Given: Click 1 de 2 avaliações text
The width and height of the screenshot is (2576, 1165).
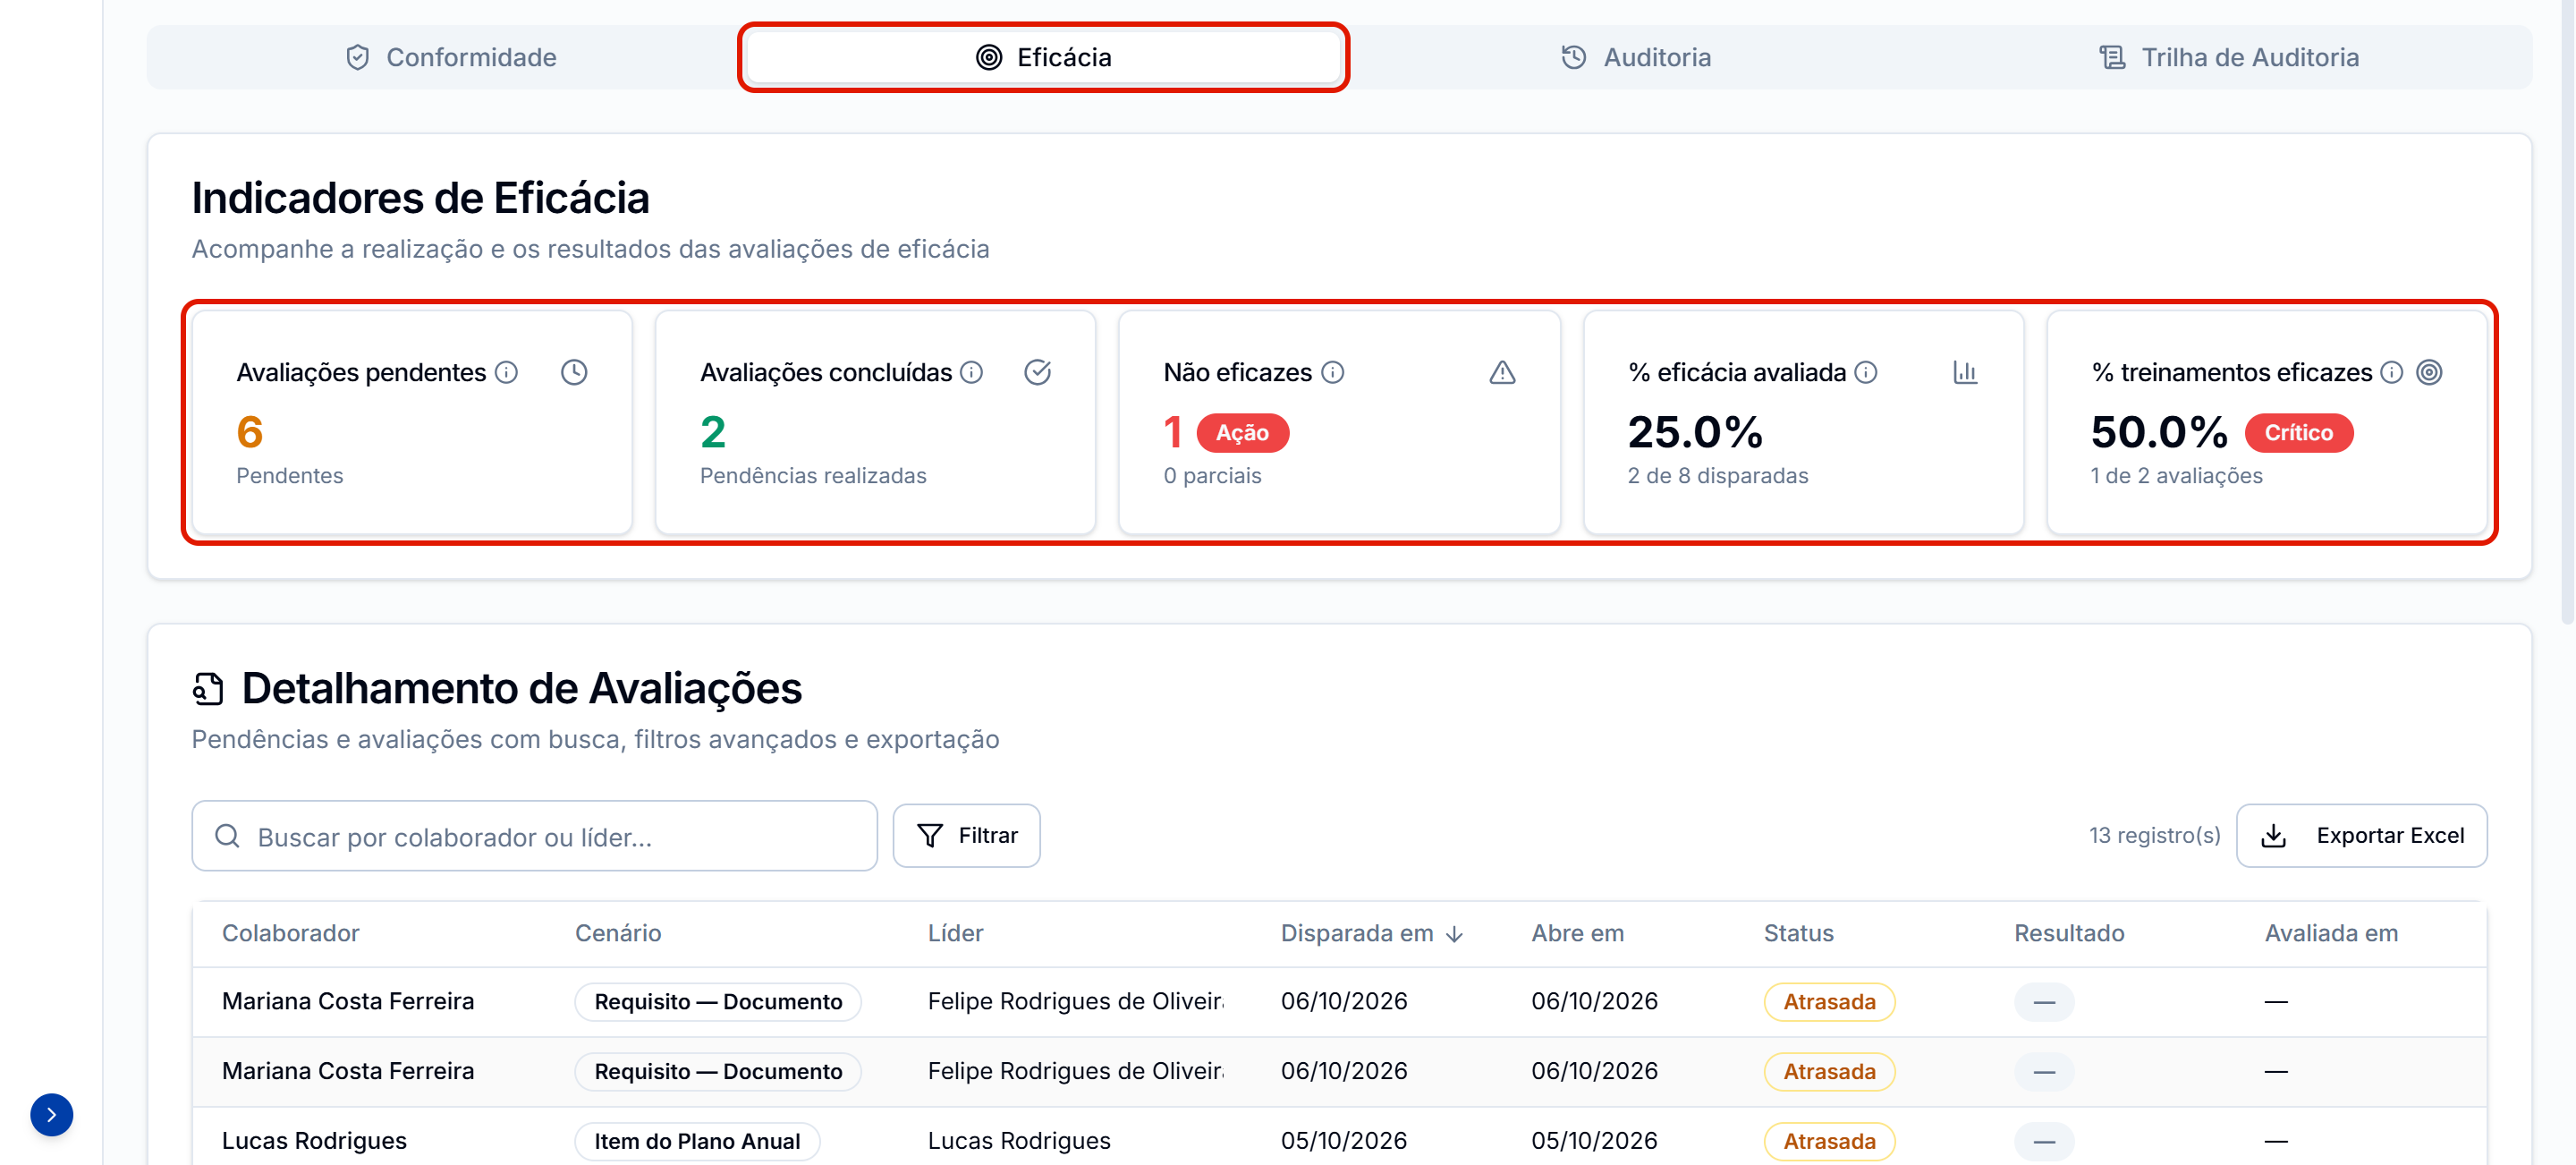Looking at the screenshot, I should click(x=2176, y=476).
